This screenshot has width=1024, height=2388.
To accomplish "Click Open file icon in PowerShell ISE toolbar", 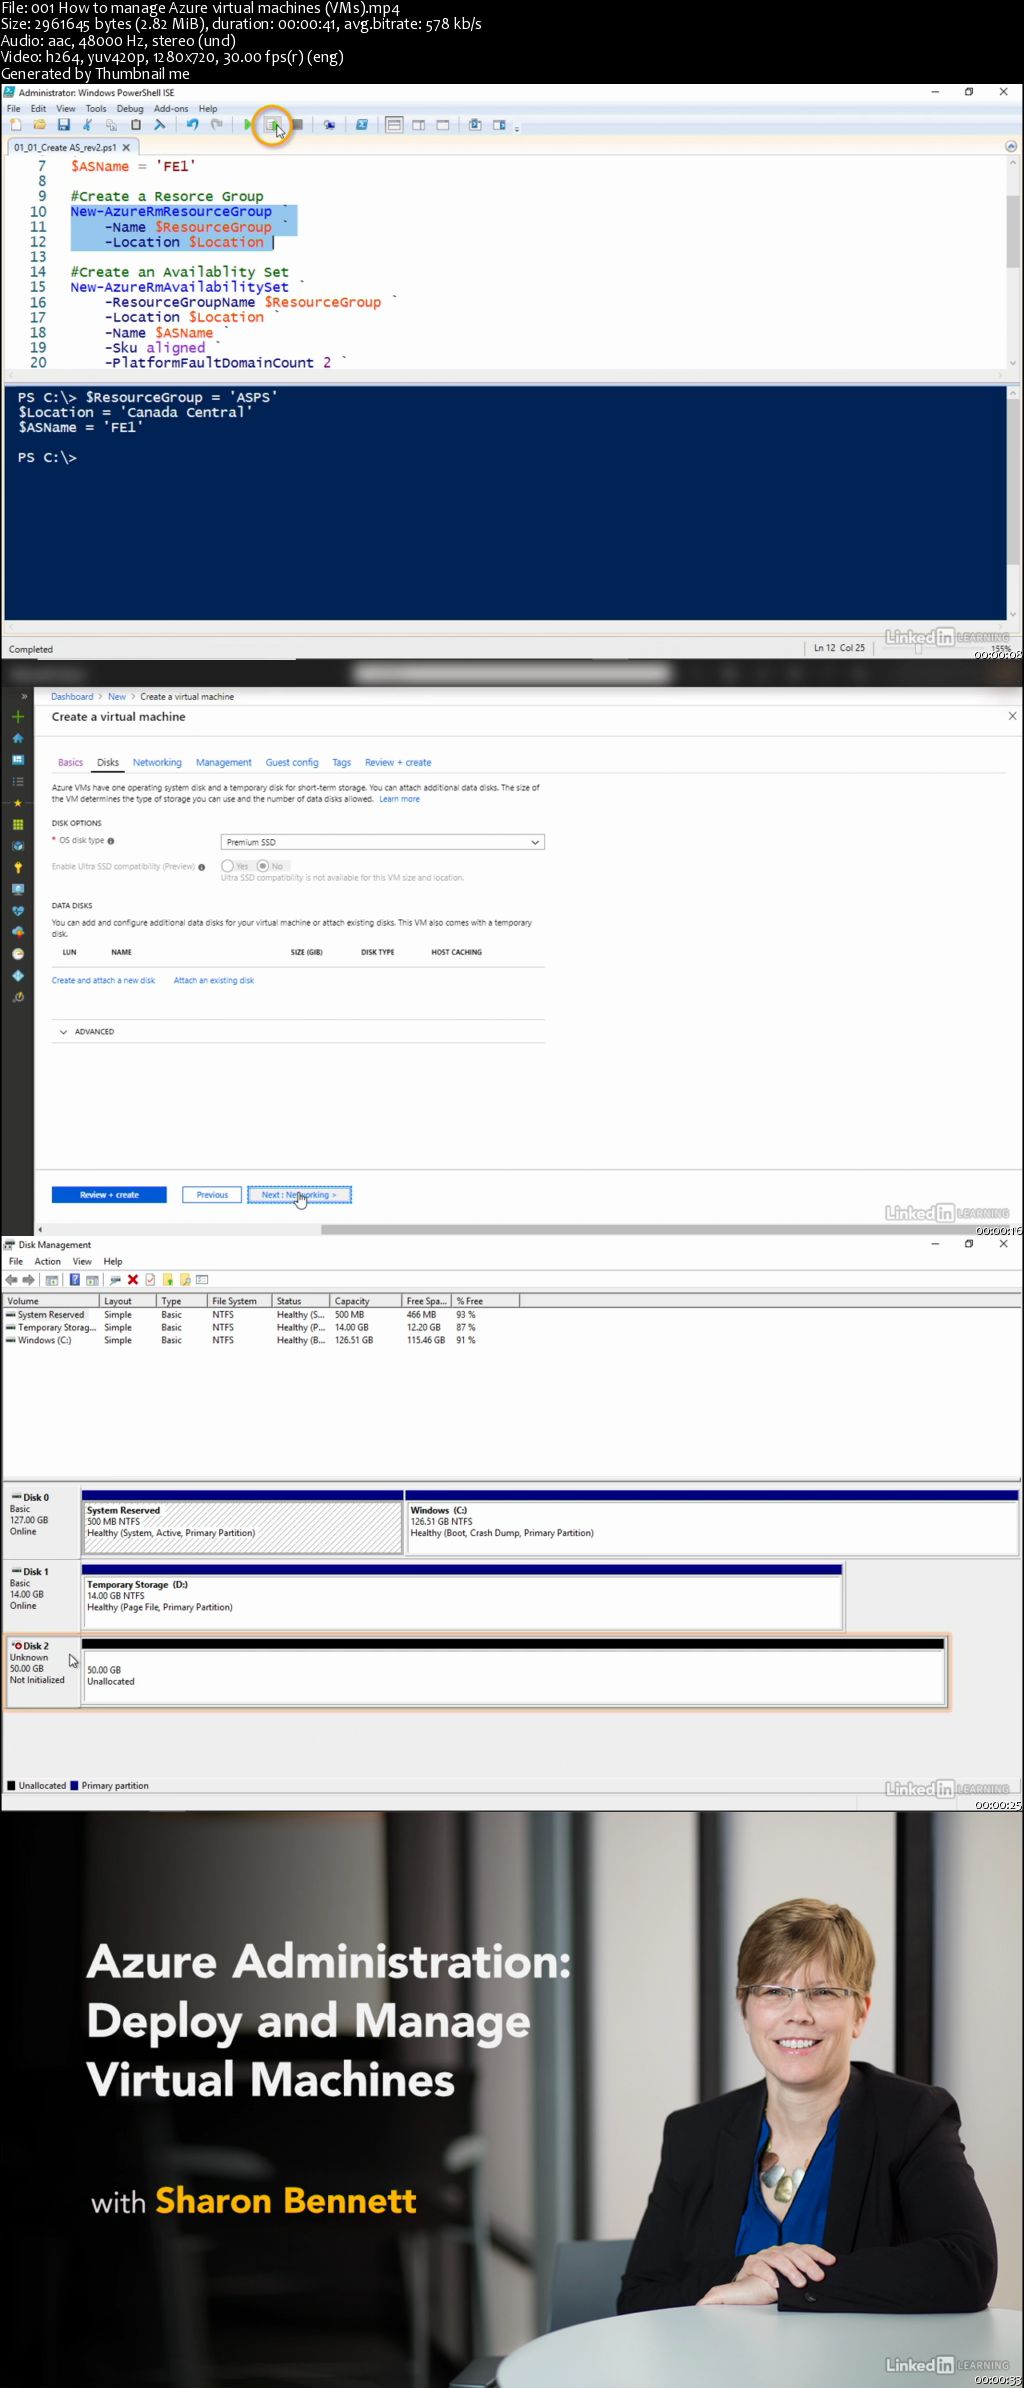I will [x=40, y=125].
